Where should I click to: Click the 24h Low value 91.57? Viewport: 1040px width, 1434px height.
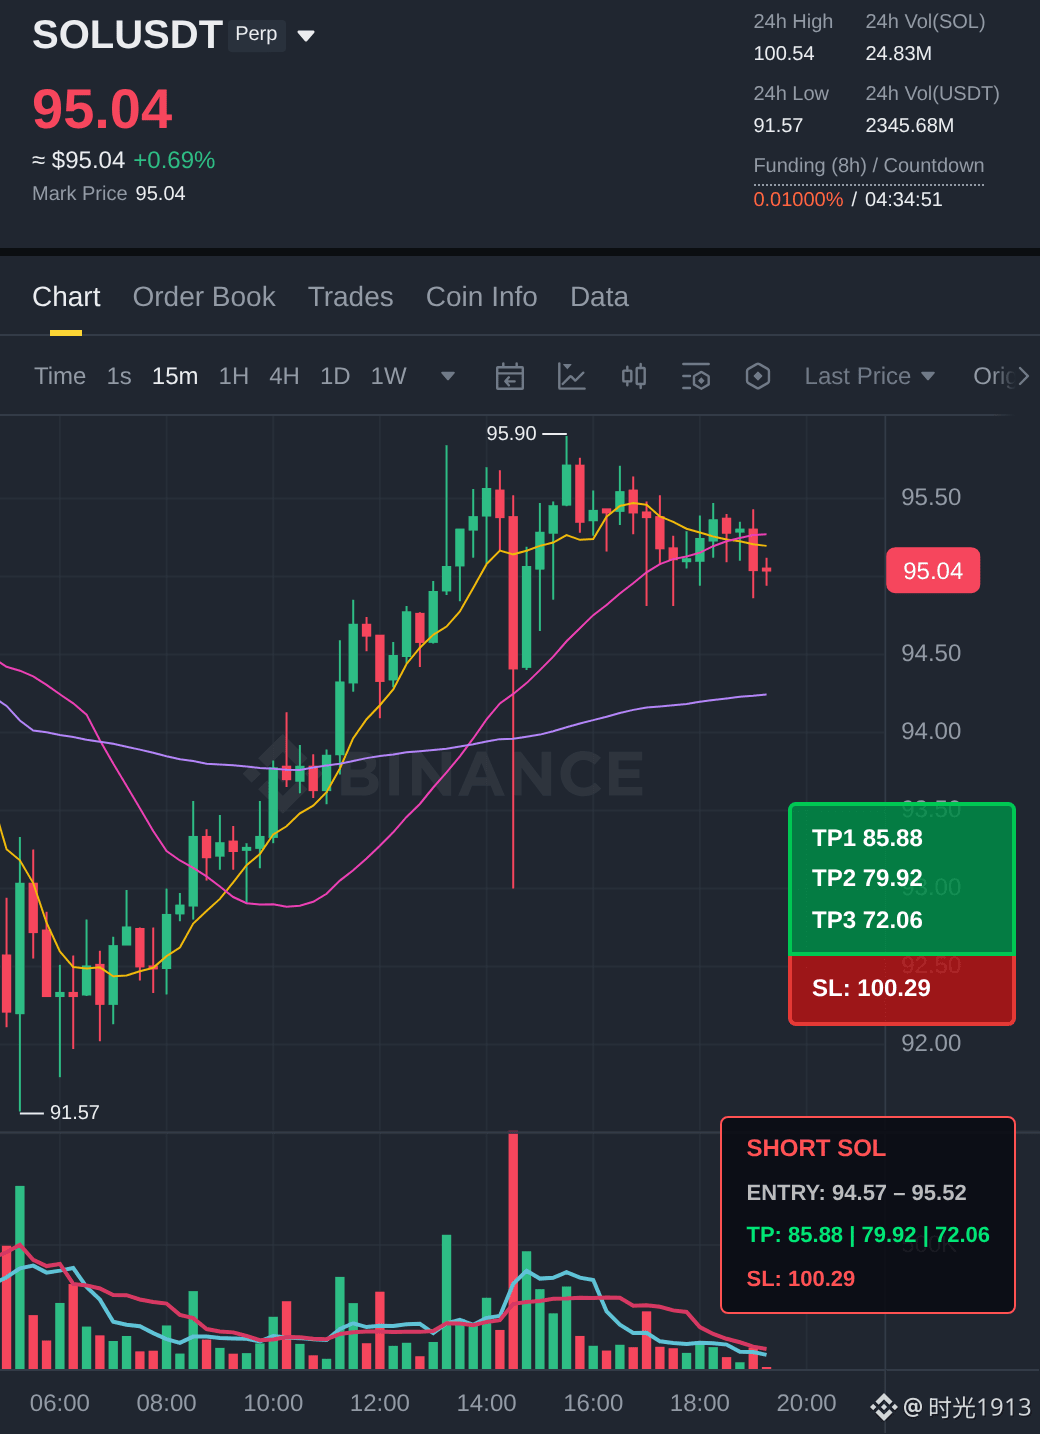pyautogui.click(x=778, y=125)
